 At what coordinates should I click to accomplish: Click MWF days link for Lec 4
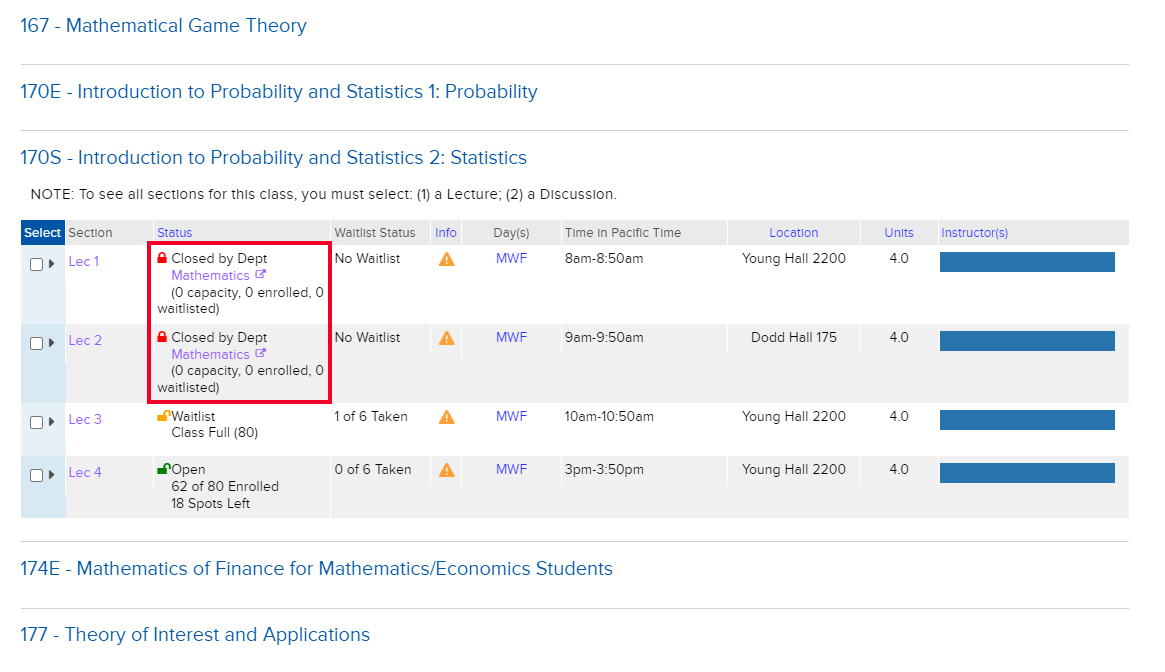click(511, 469)
